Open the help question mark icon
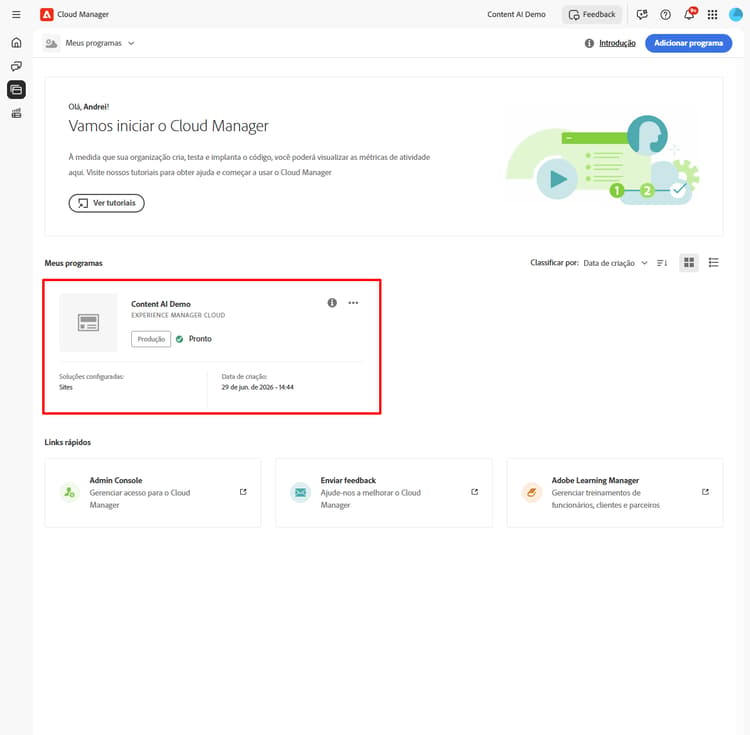Viewport: 750px width, 735px height. 665,14
